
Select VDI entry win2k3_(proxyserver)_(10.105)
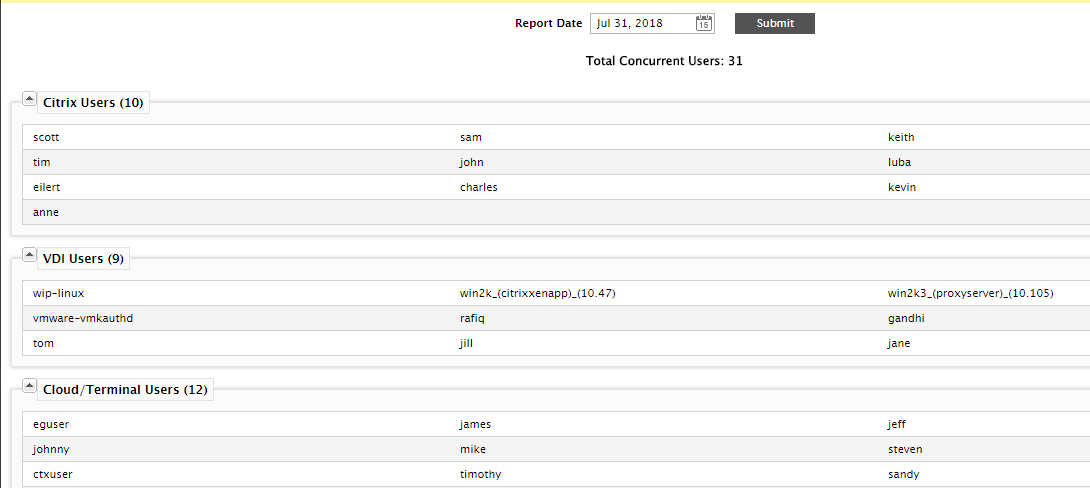970,293
